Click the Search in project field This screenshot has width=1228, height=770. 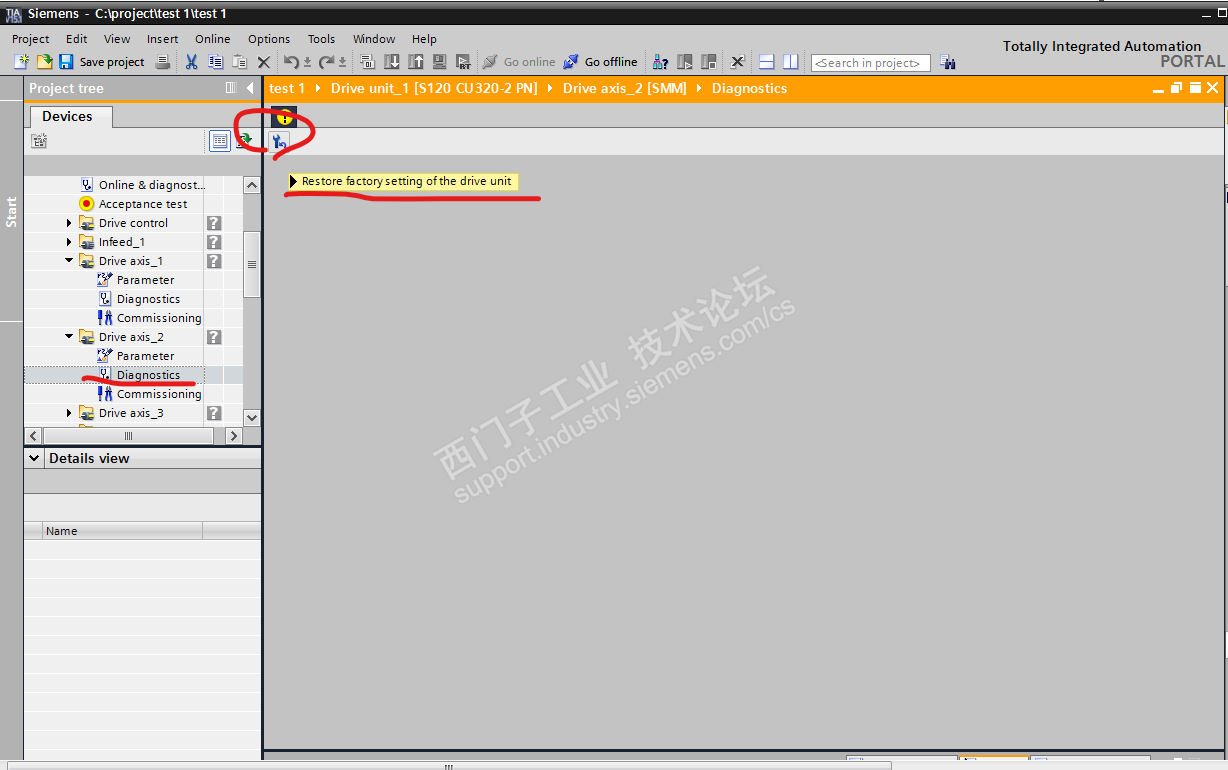tap(870, 63)
